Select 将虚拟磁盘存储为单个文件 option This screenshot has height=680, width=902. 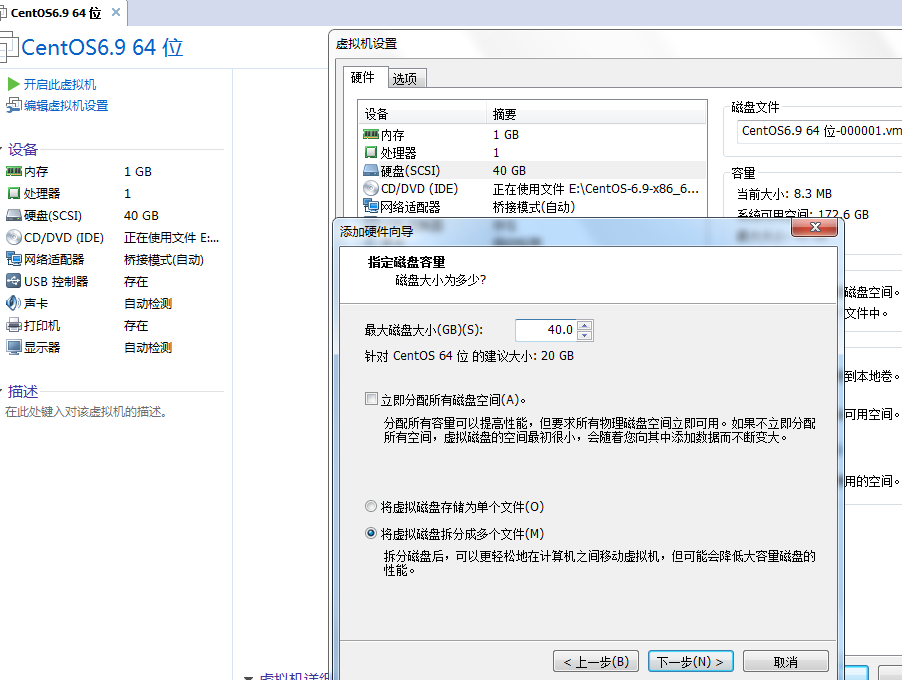[371, 506]
